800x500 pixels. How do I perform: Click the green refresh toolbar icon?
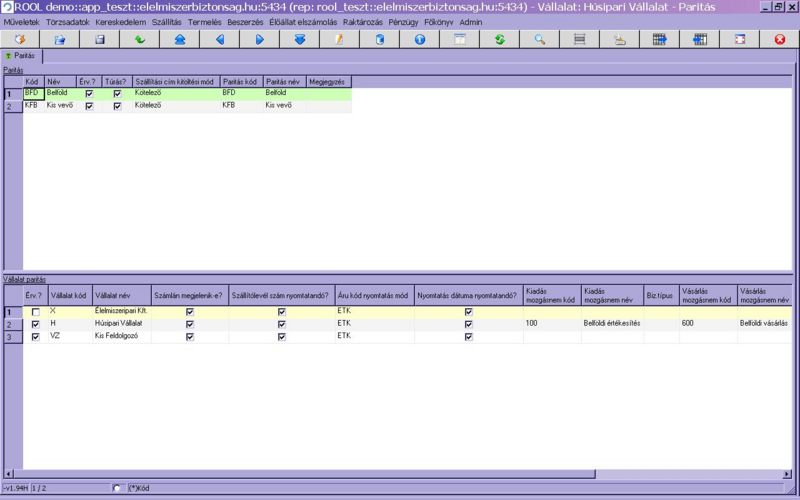point(499,40)
